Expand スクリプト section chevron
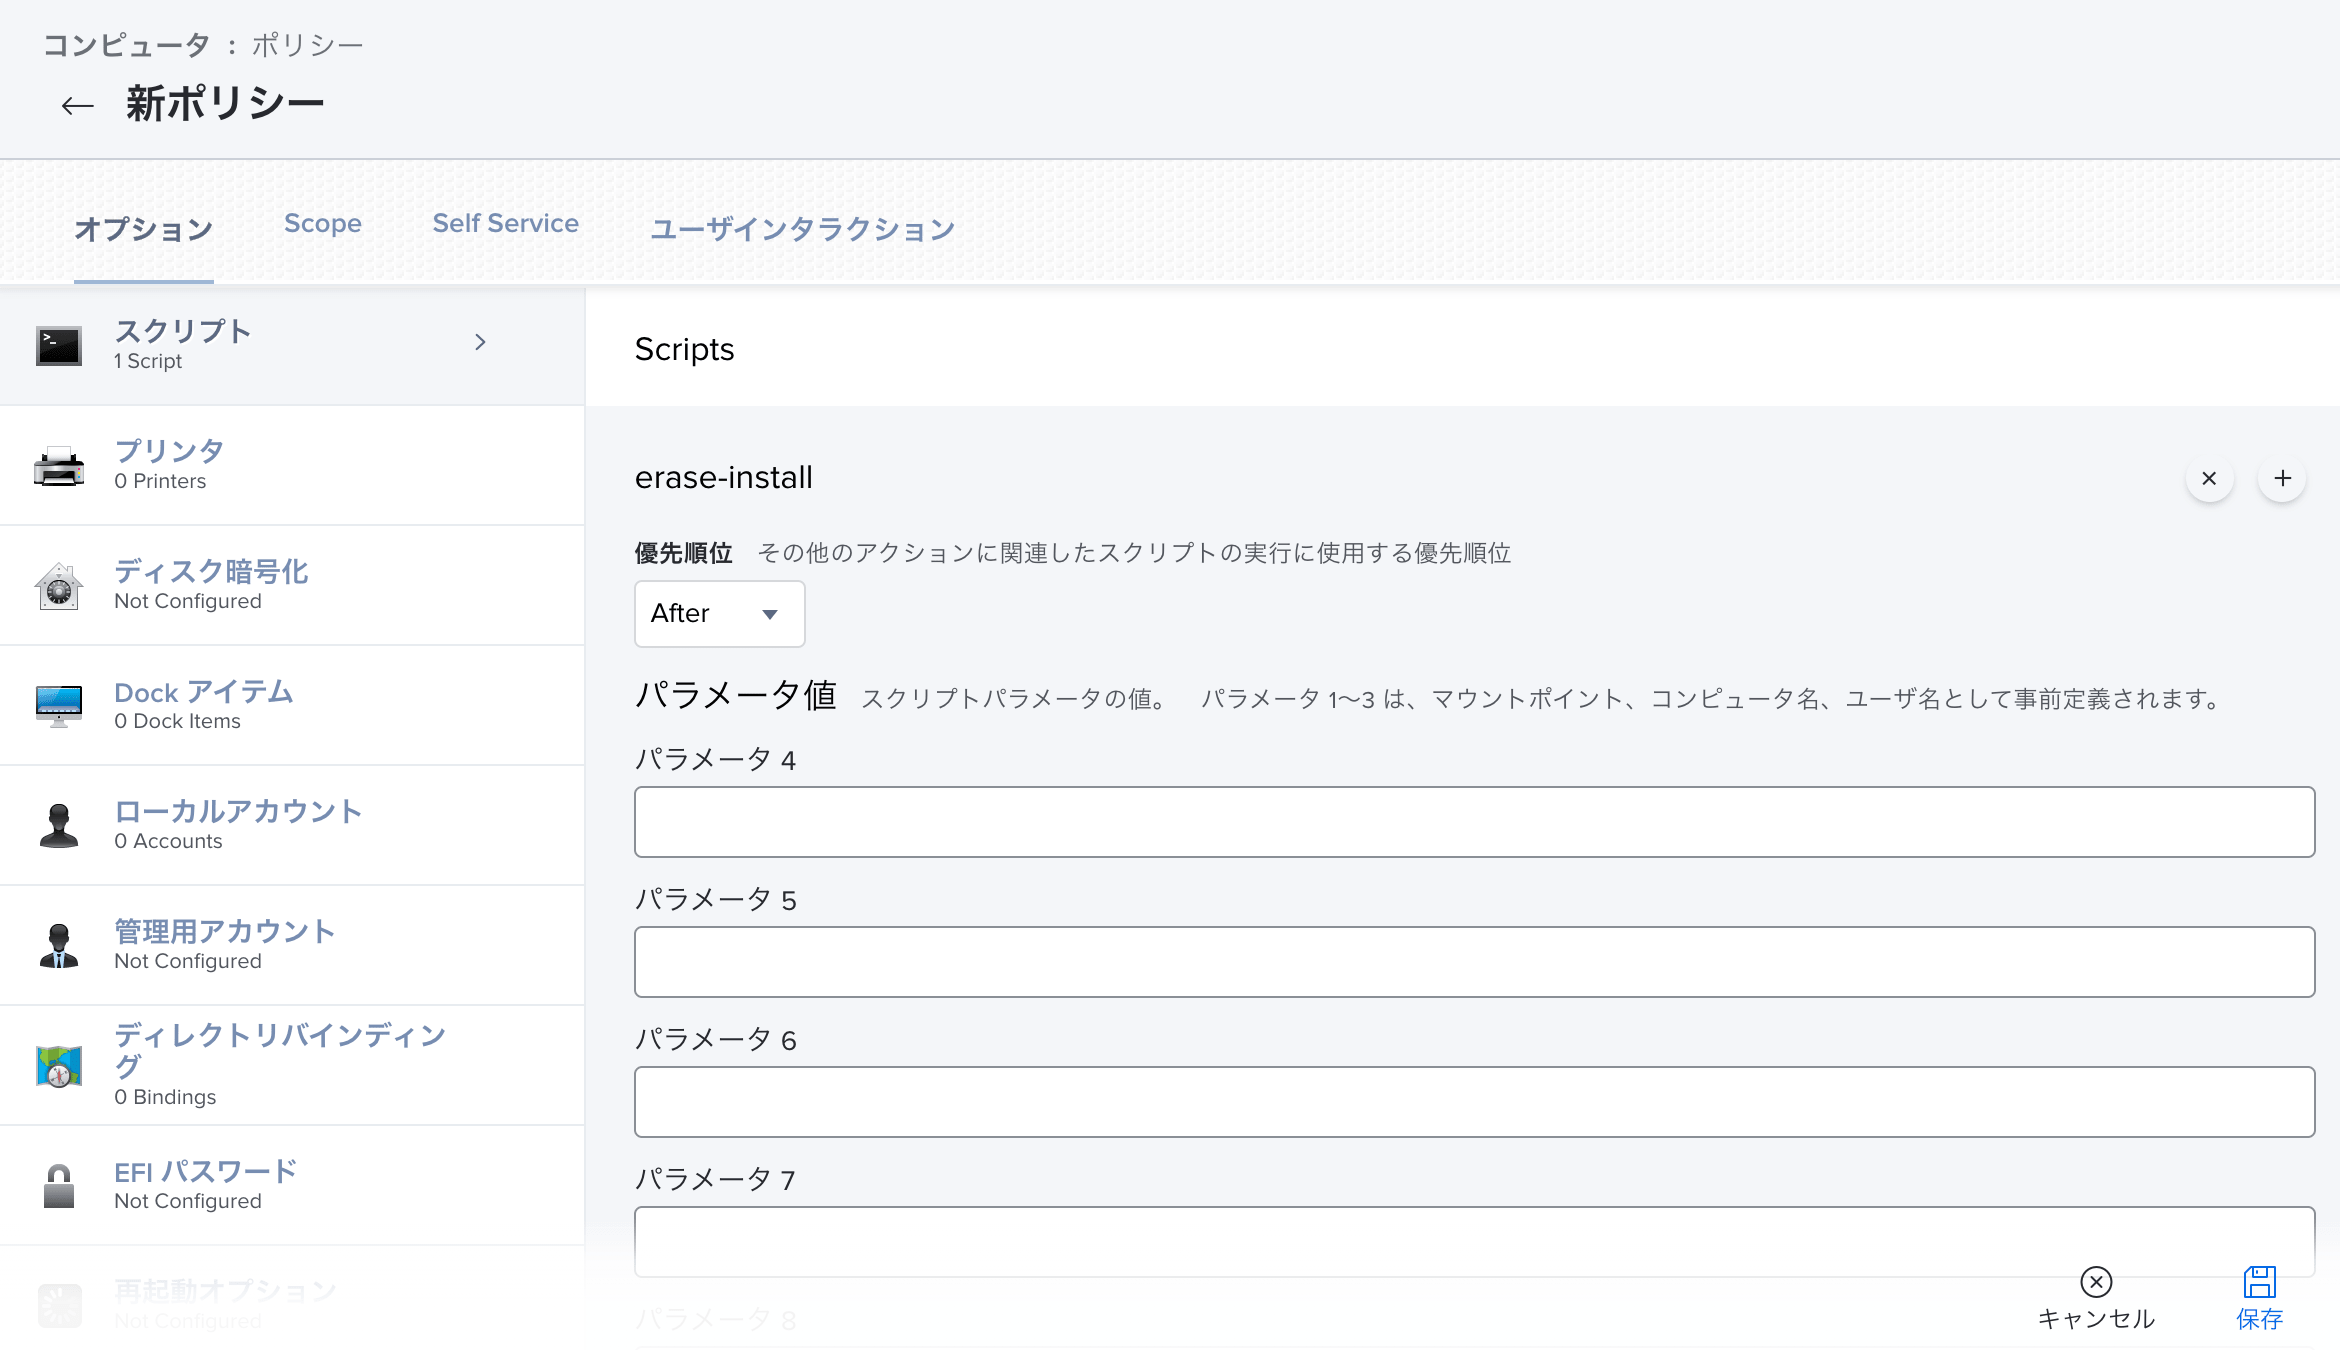The height and width of the screenshot is (1350, 2340). (480, 342)
